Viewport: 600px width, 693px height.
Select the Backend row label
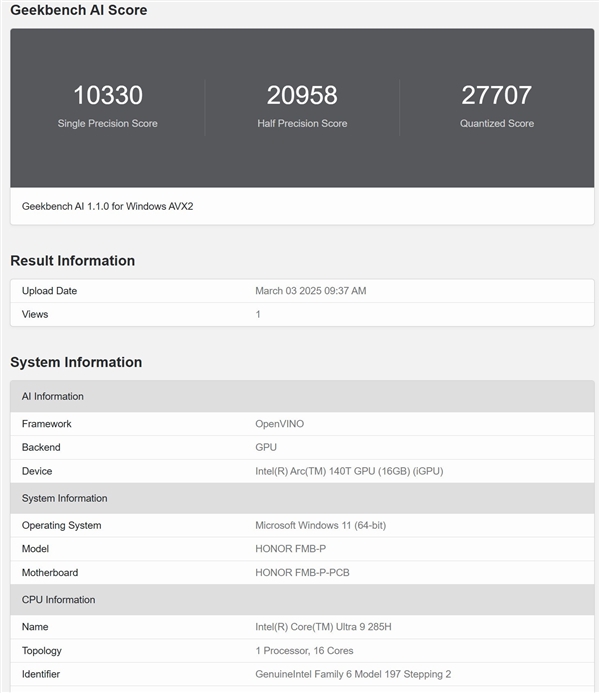click(x=41, y=447)
